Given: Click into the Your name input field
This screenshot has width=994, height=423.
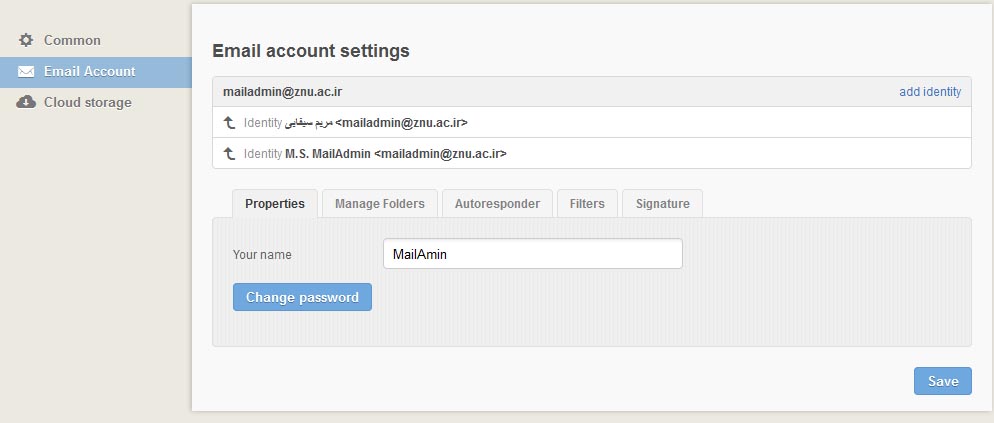Looking at the screenshot, I should tap(532, 254).
